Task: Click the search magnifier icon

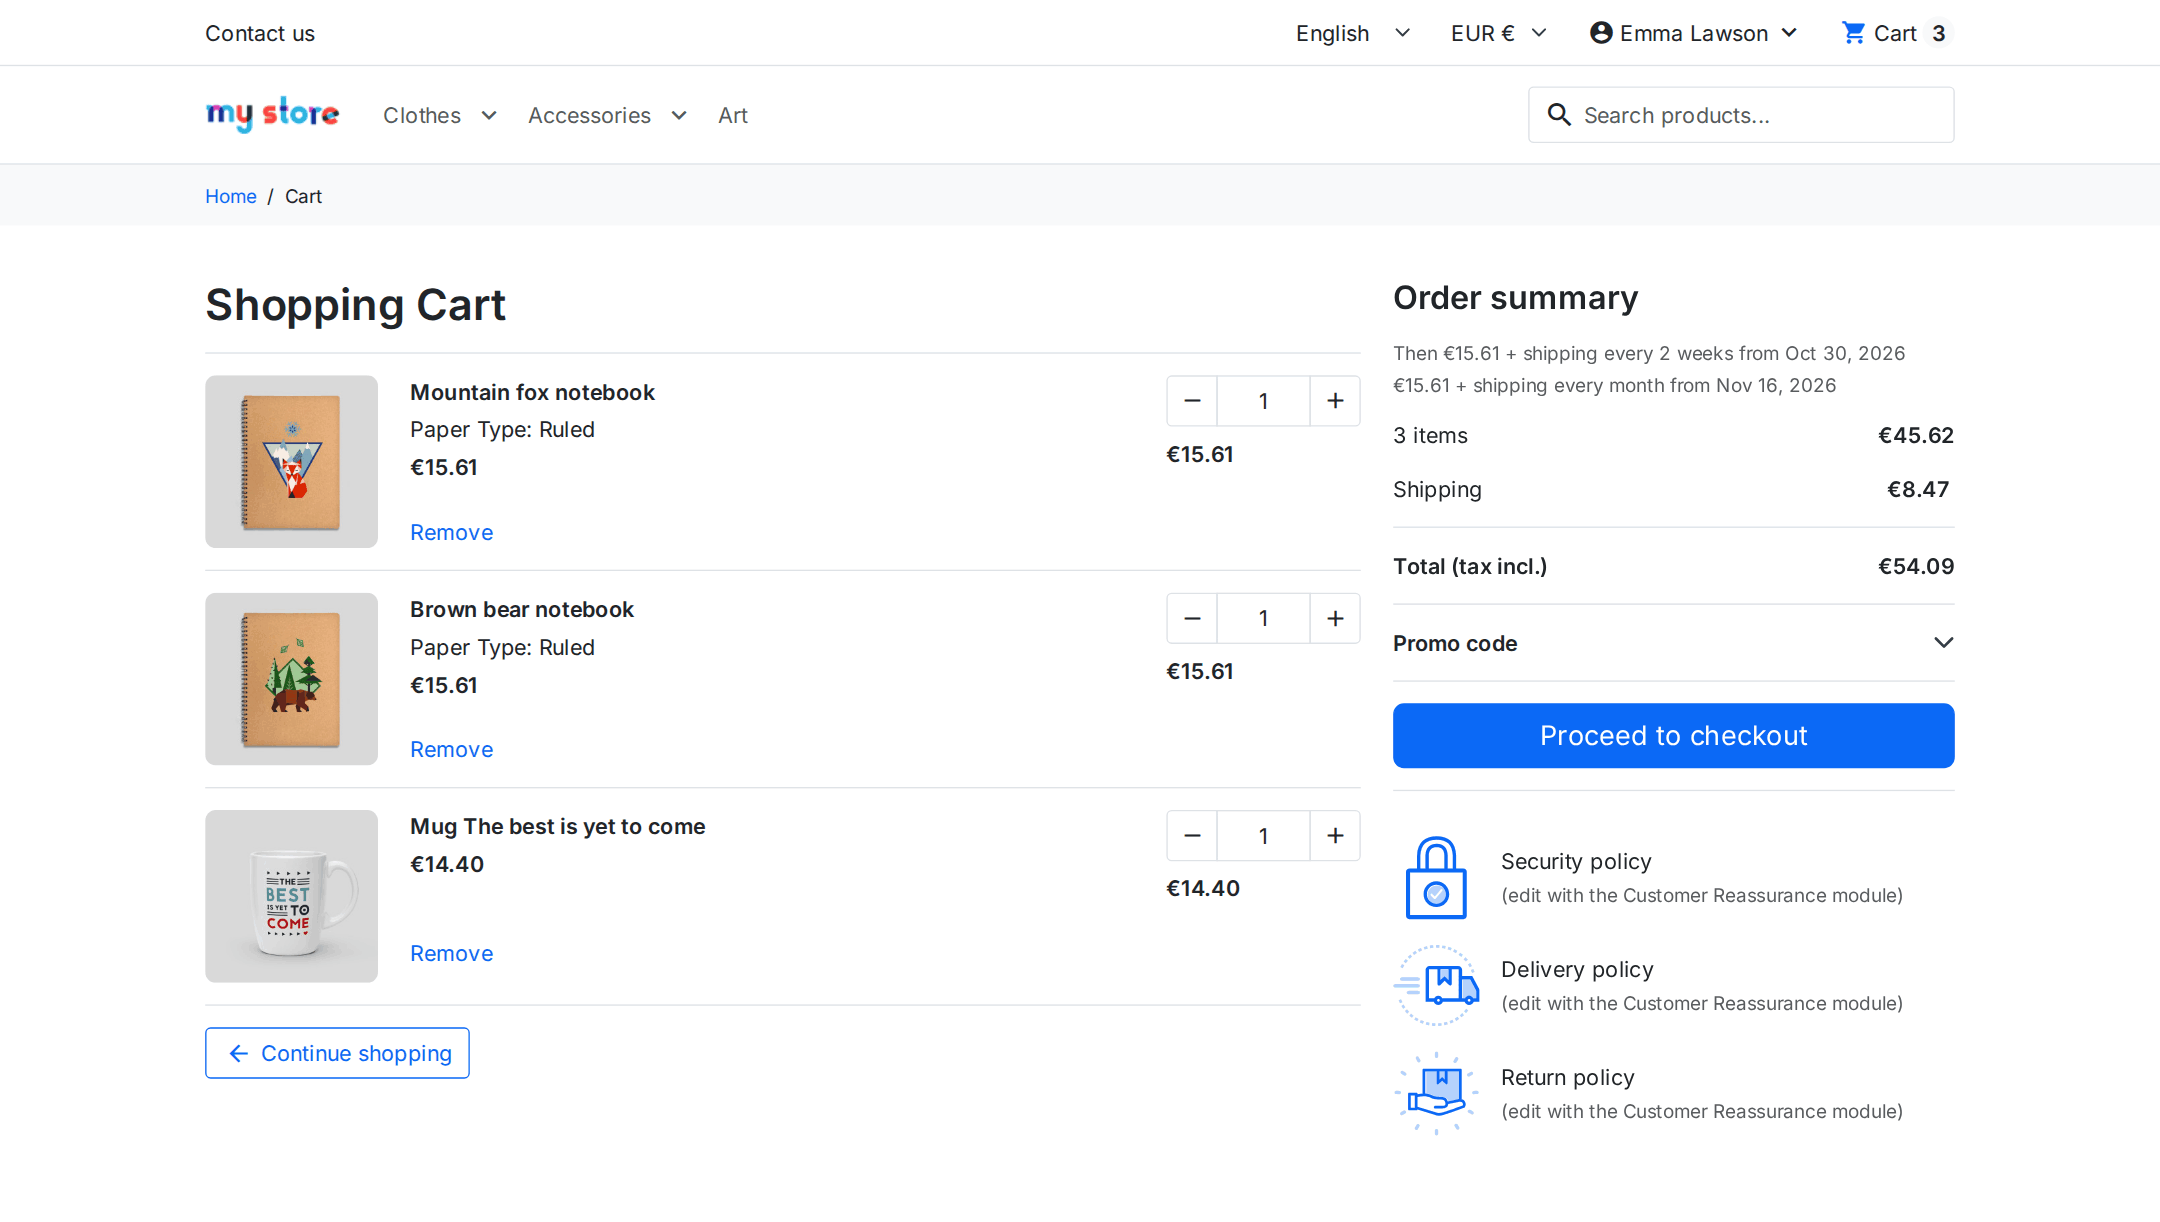Action: [x=1559, y=115]
